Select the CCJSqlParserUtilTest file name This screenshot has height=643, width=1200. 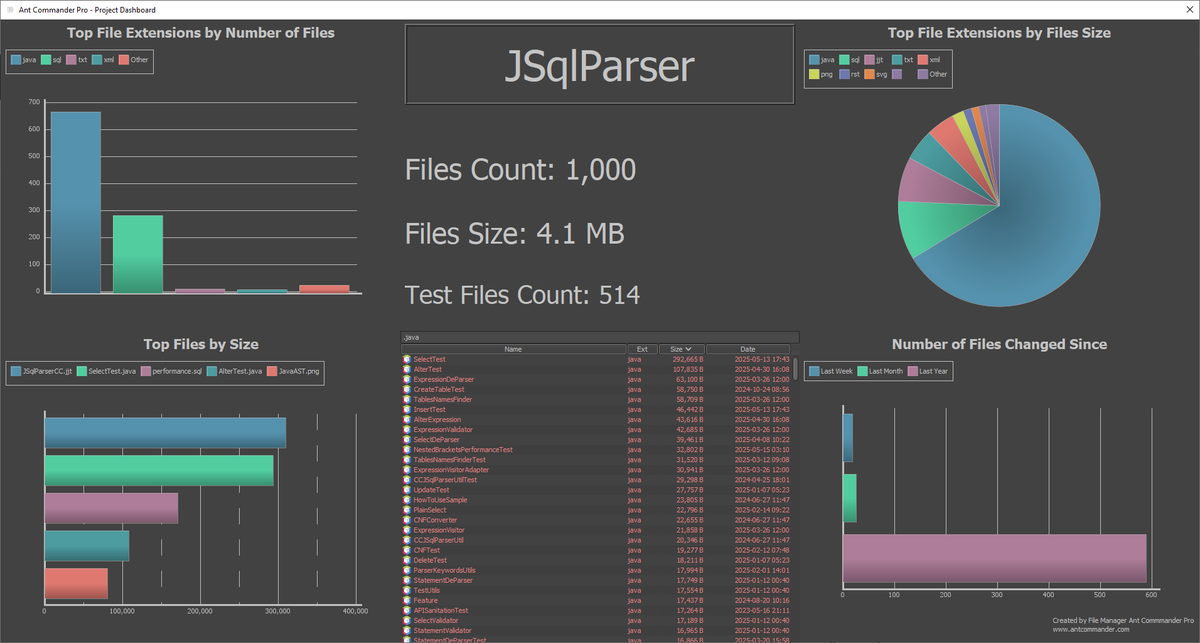pos(445,480)
